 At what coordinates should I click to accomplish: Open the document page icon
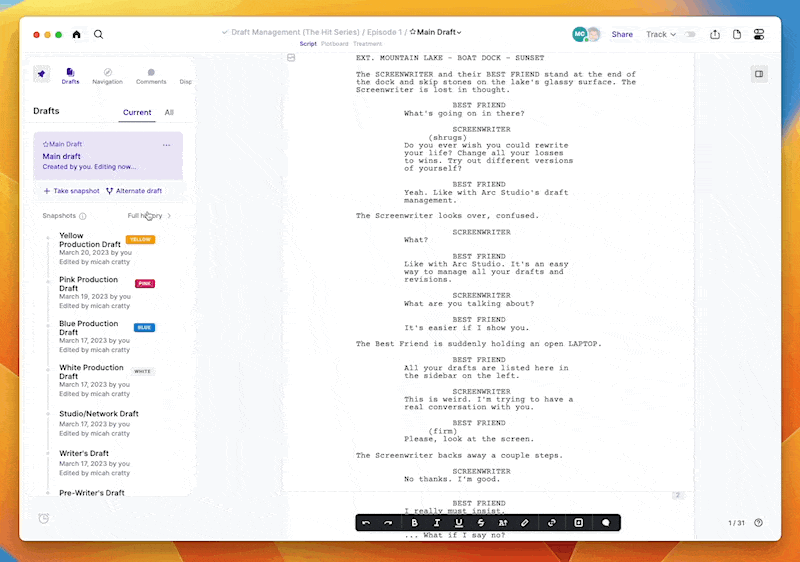click(x=737, y=34)
